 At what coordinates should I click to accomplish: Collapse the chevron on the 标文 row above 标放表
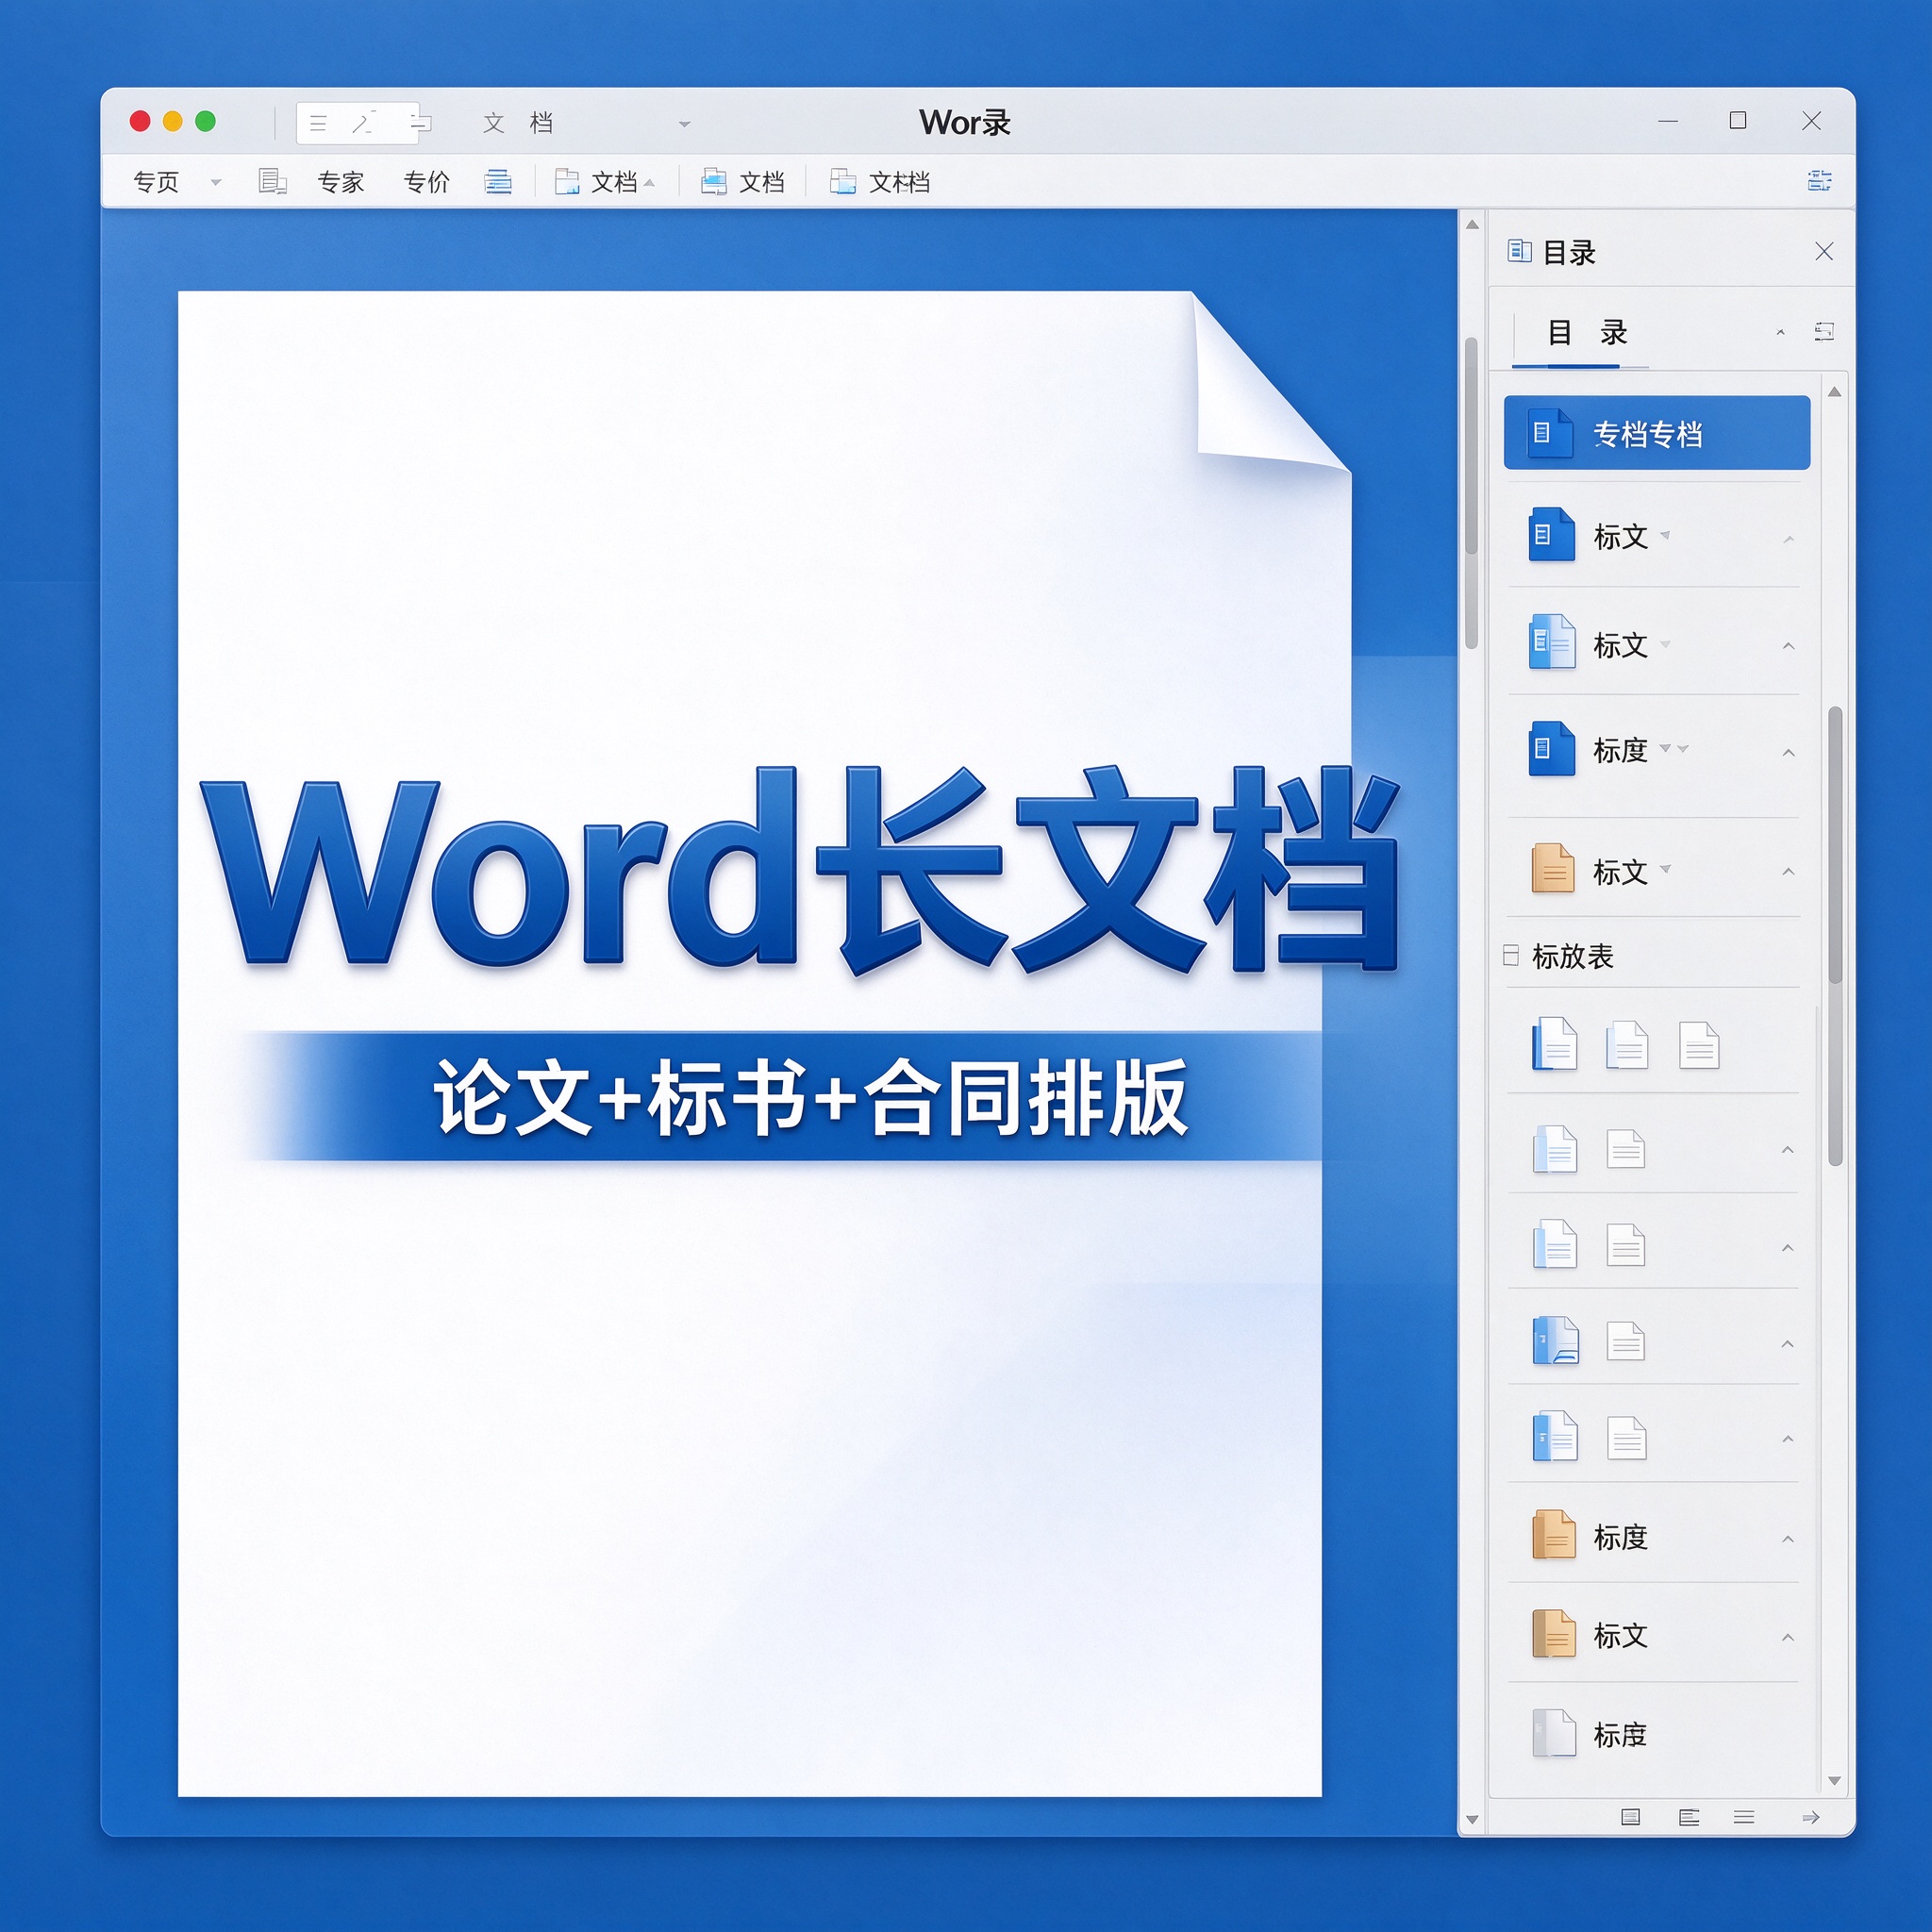pyautogui.click(x=1788, y=872)
